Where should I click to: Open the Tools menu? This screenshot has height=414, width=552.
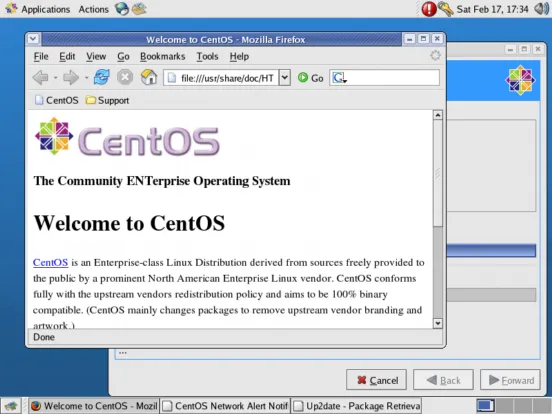[x=207, y=57]
